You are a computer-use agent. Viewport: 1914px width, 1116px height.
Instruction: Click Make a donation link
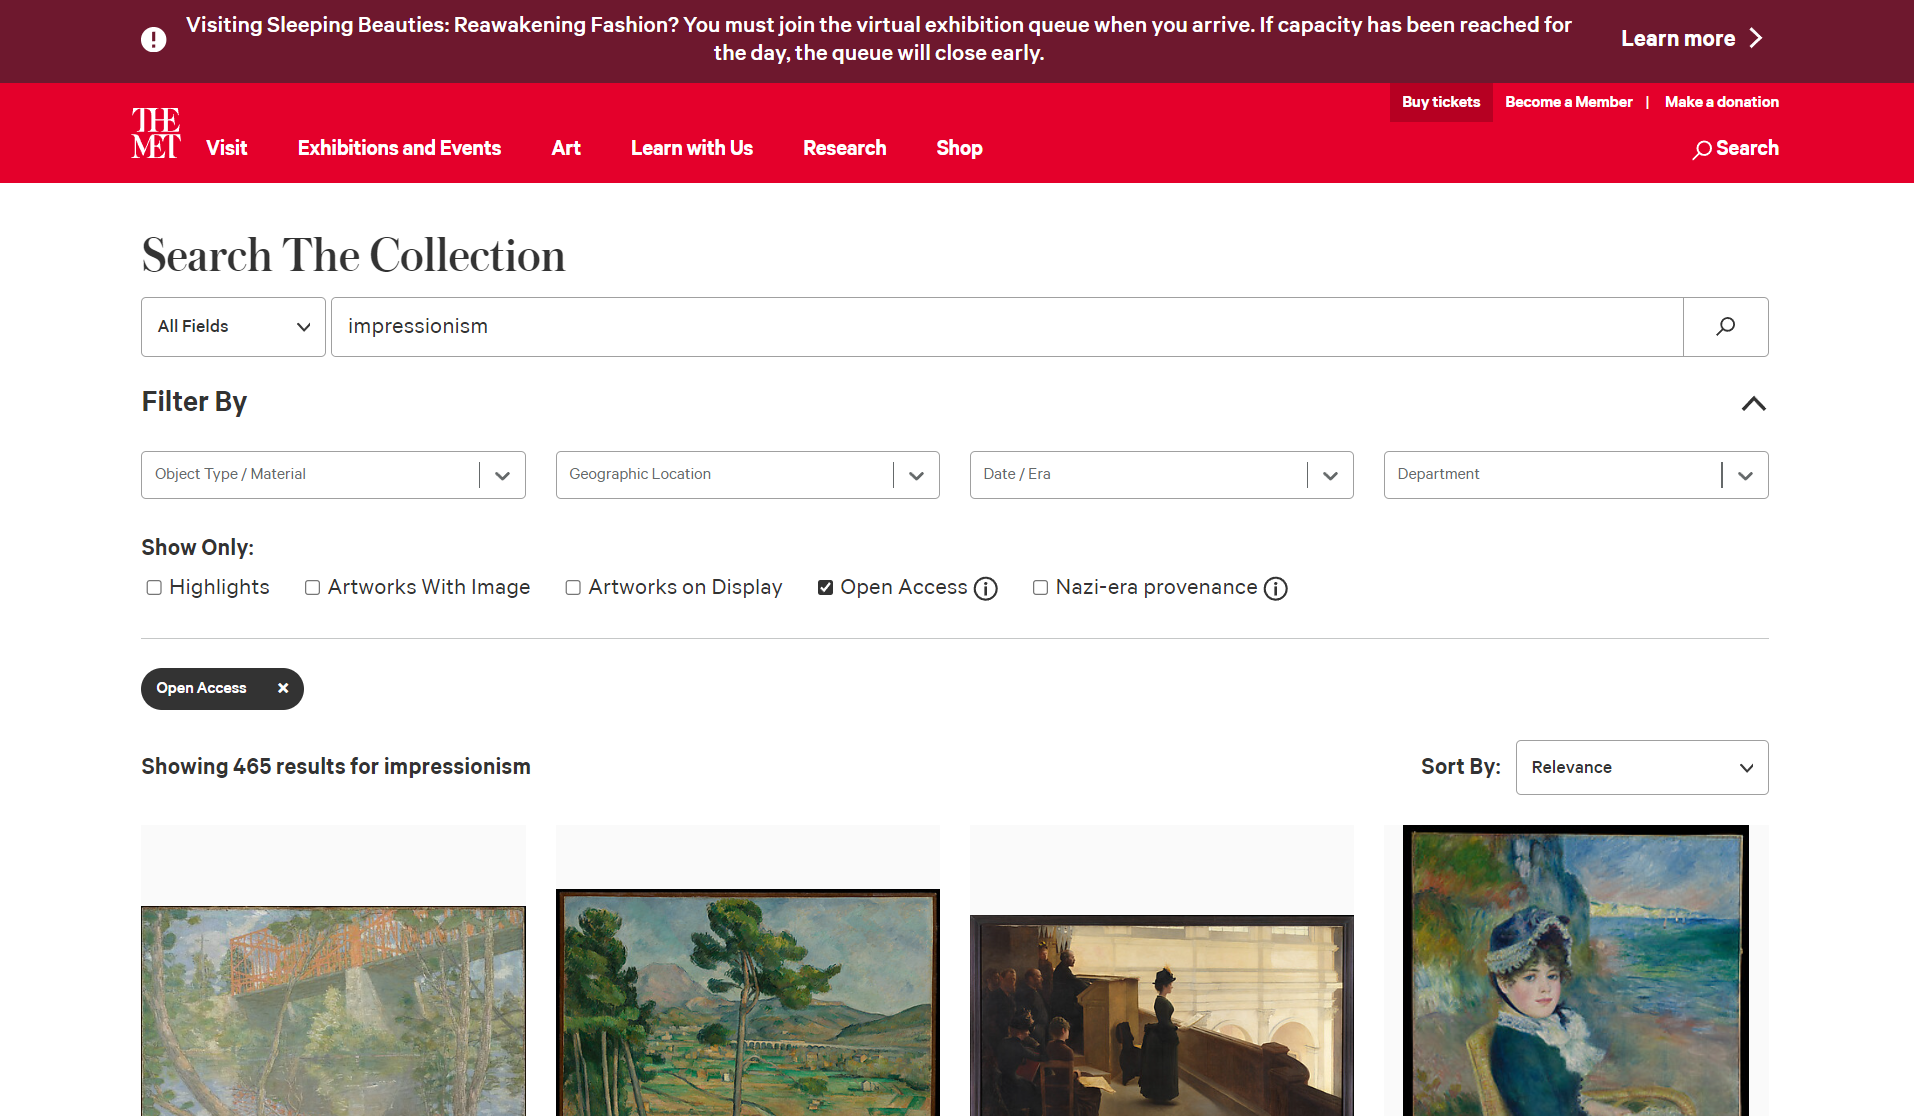point(1722,102)
